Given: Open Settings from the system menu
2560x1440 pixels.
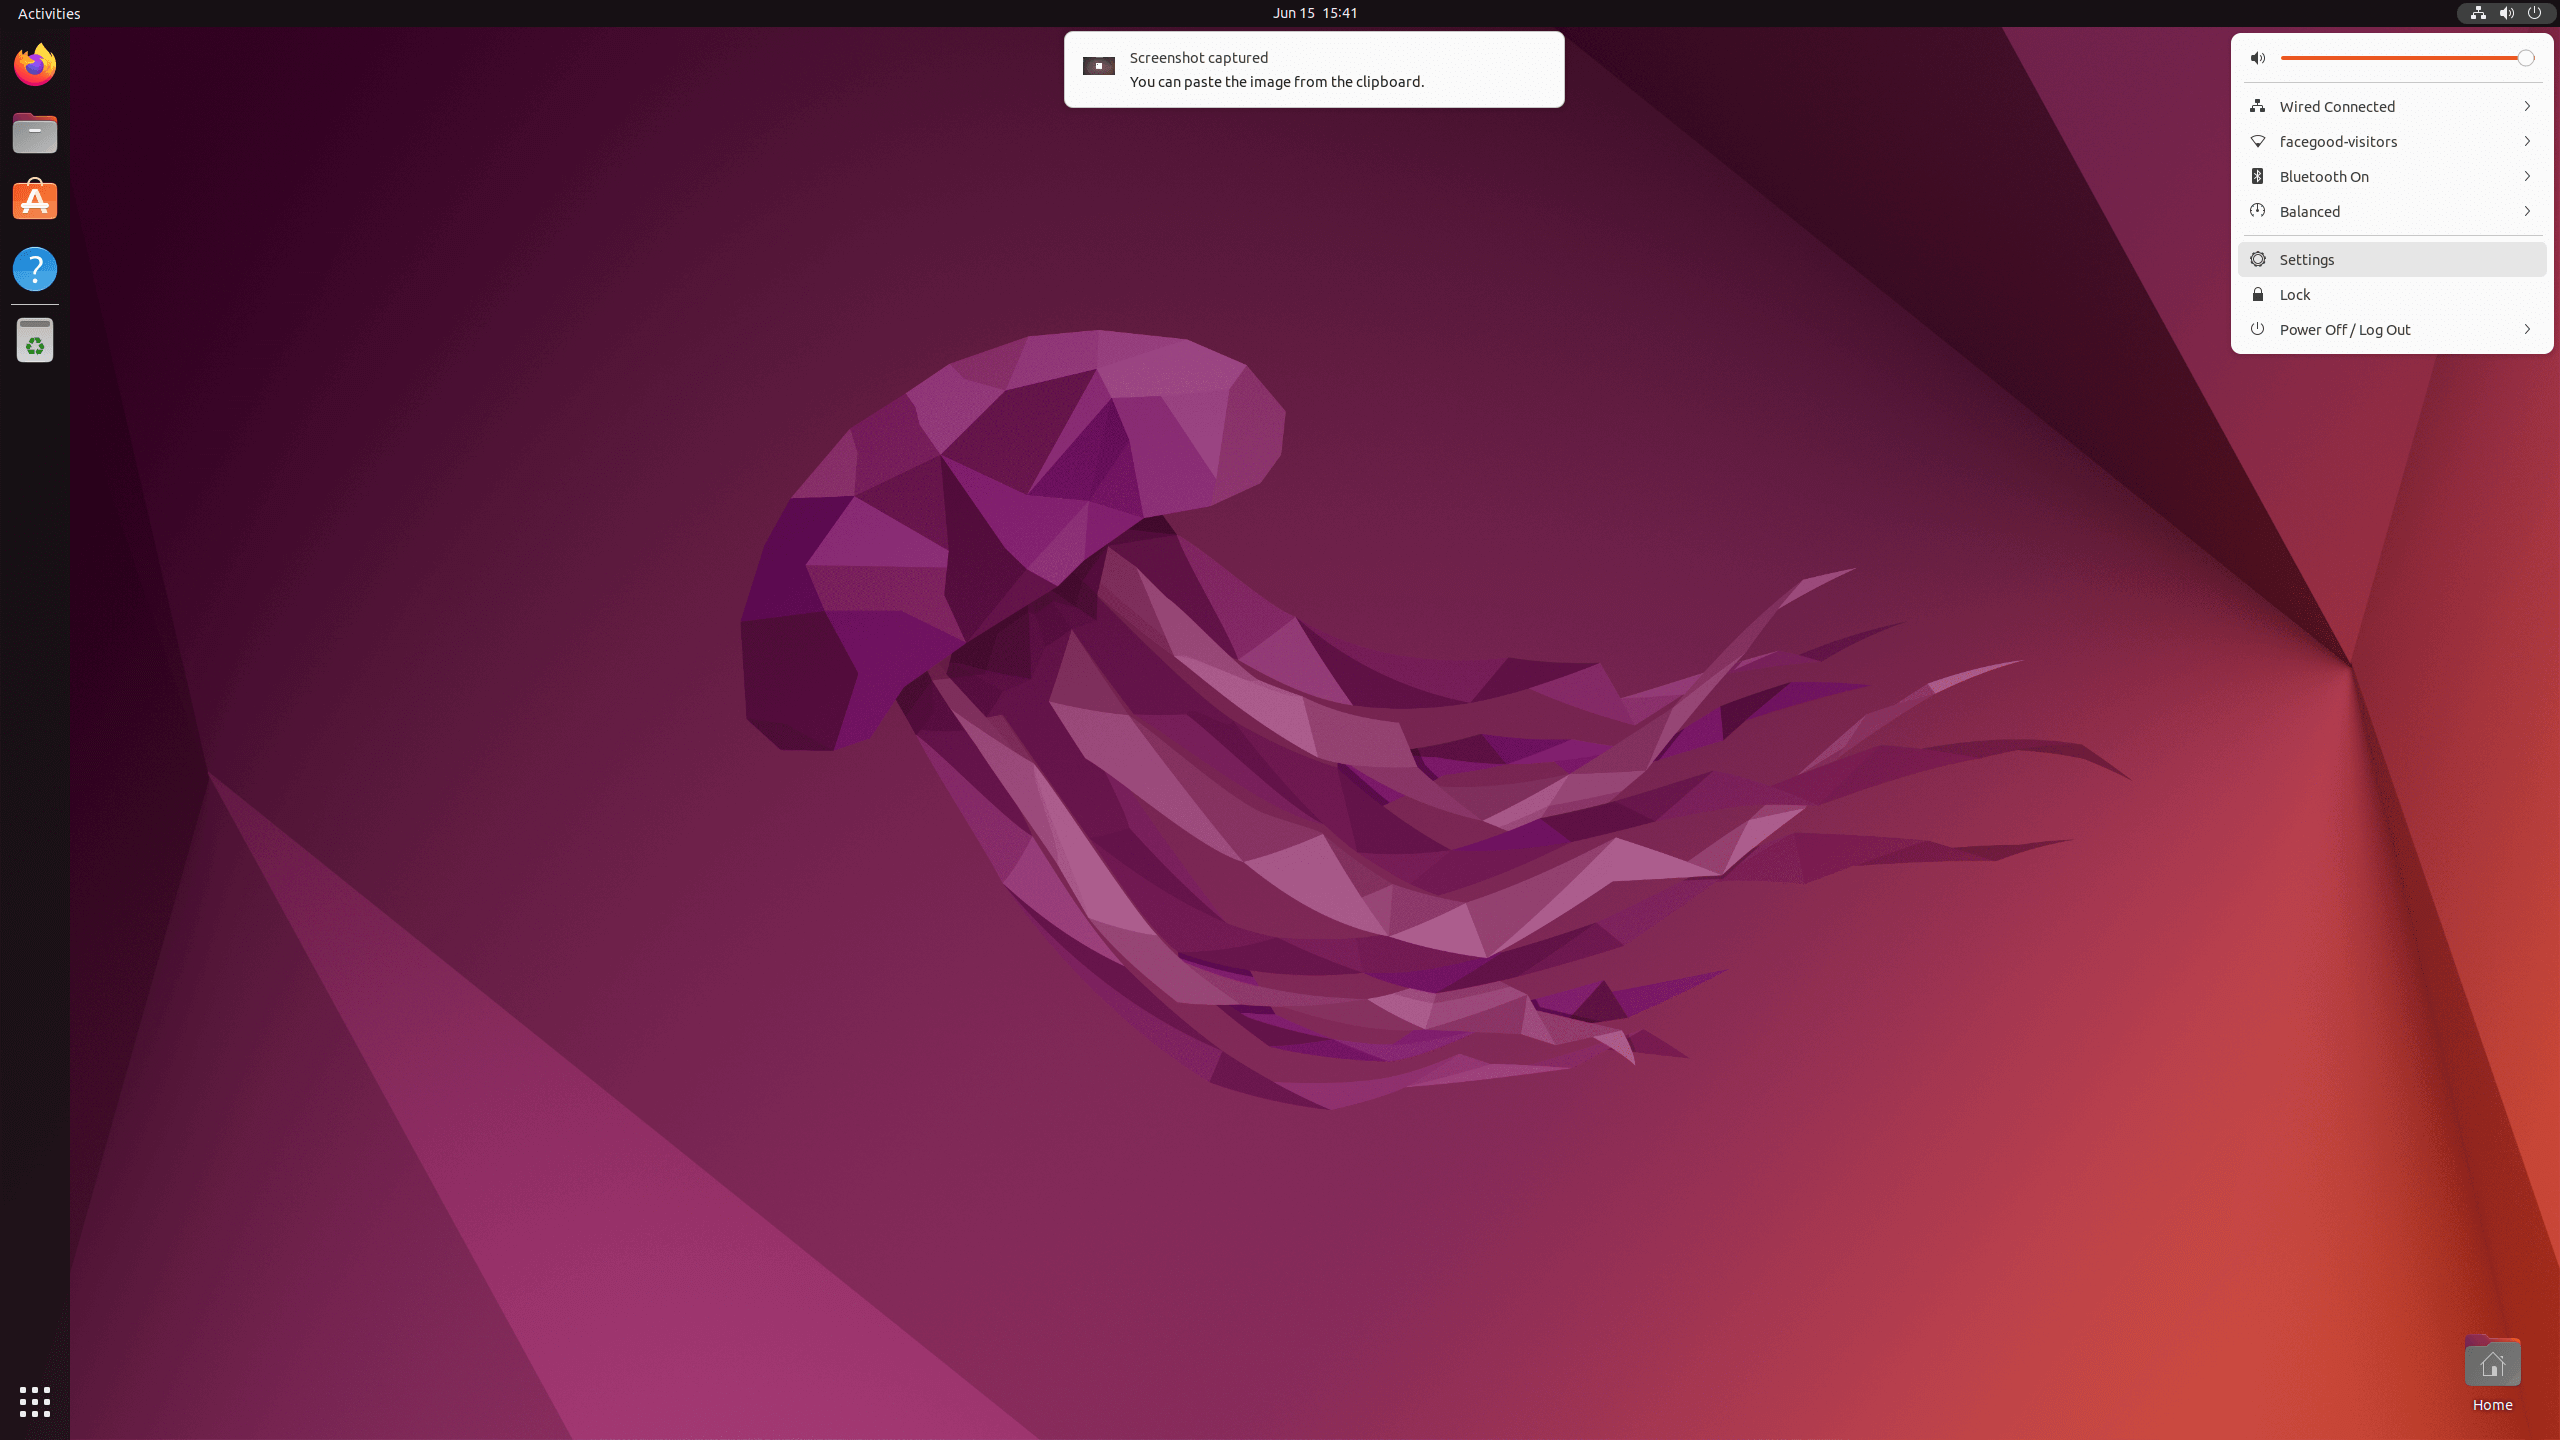Looking at the screenshot, I should pos(2392,259).
